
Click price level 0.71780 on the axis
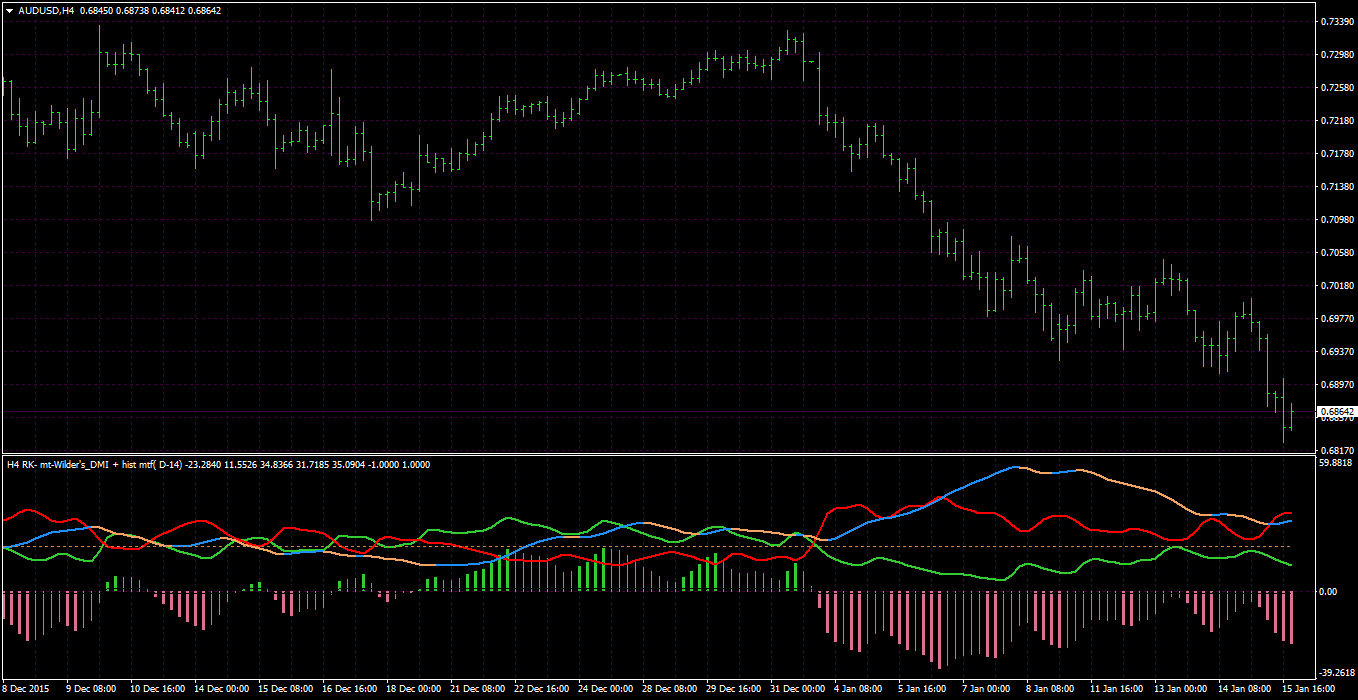point(1337,154)
